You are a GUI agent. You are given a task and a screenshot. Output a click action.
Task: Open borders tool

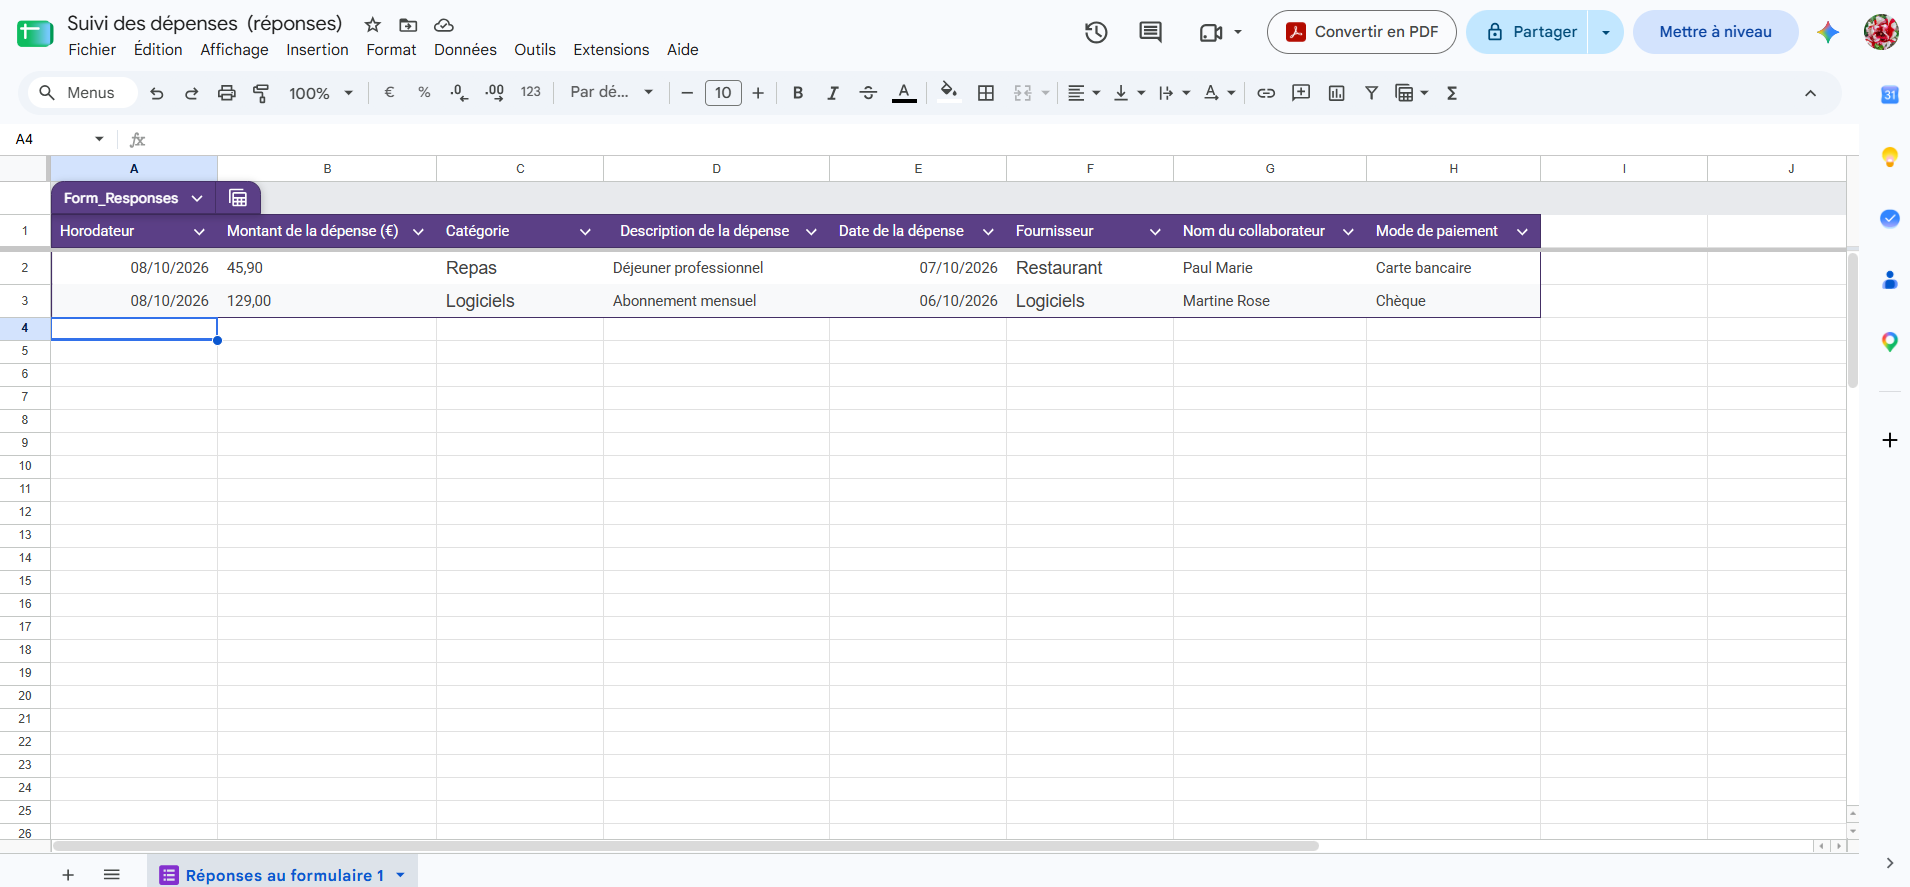coord(986,93)
